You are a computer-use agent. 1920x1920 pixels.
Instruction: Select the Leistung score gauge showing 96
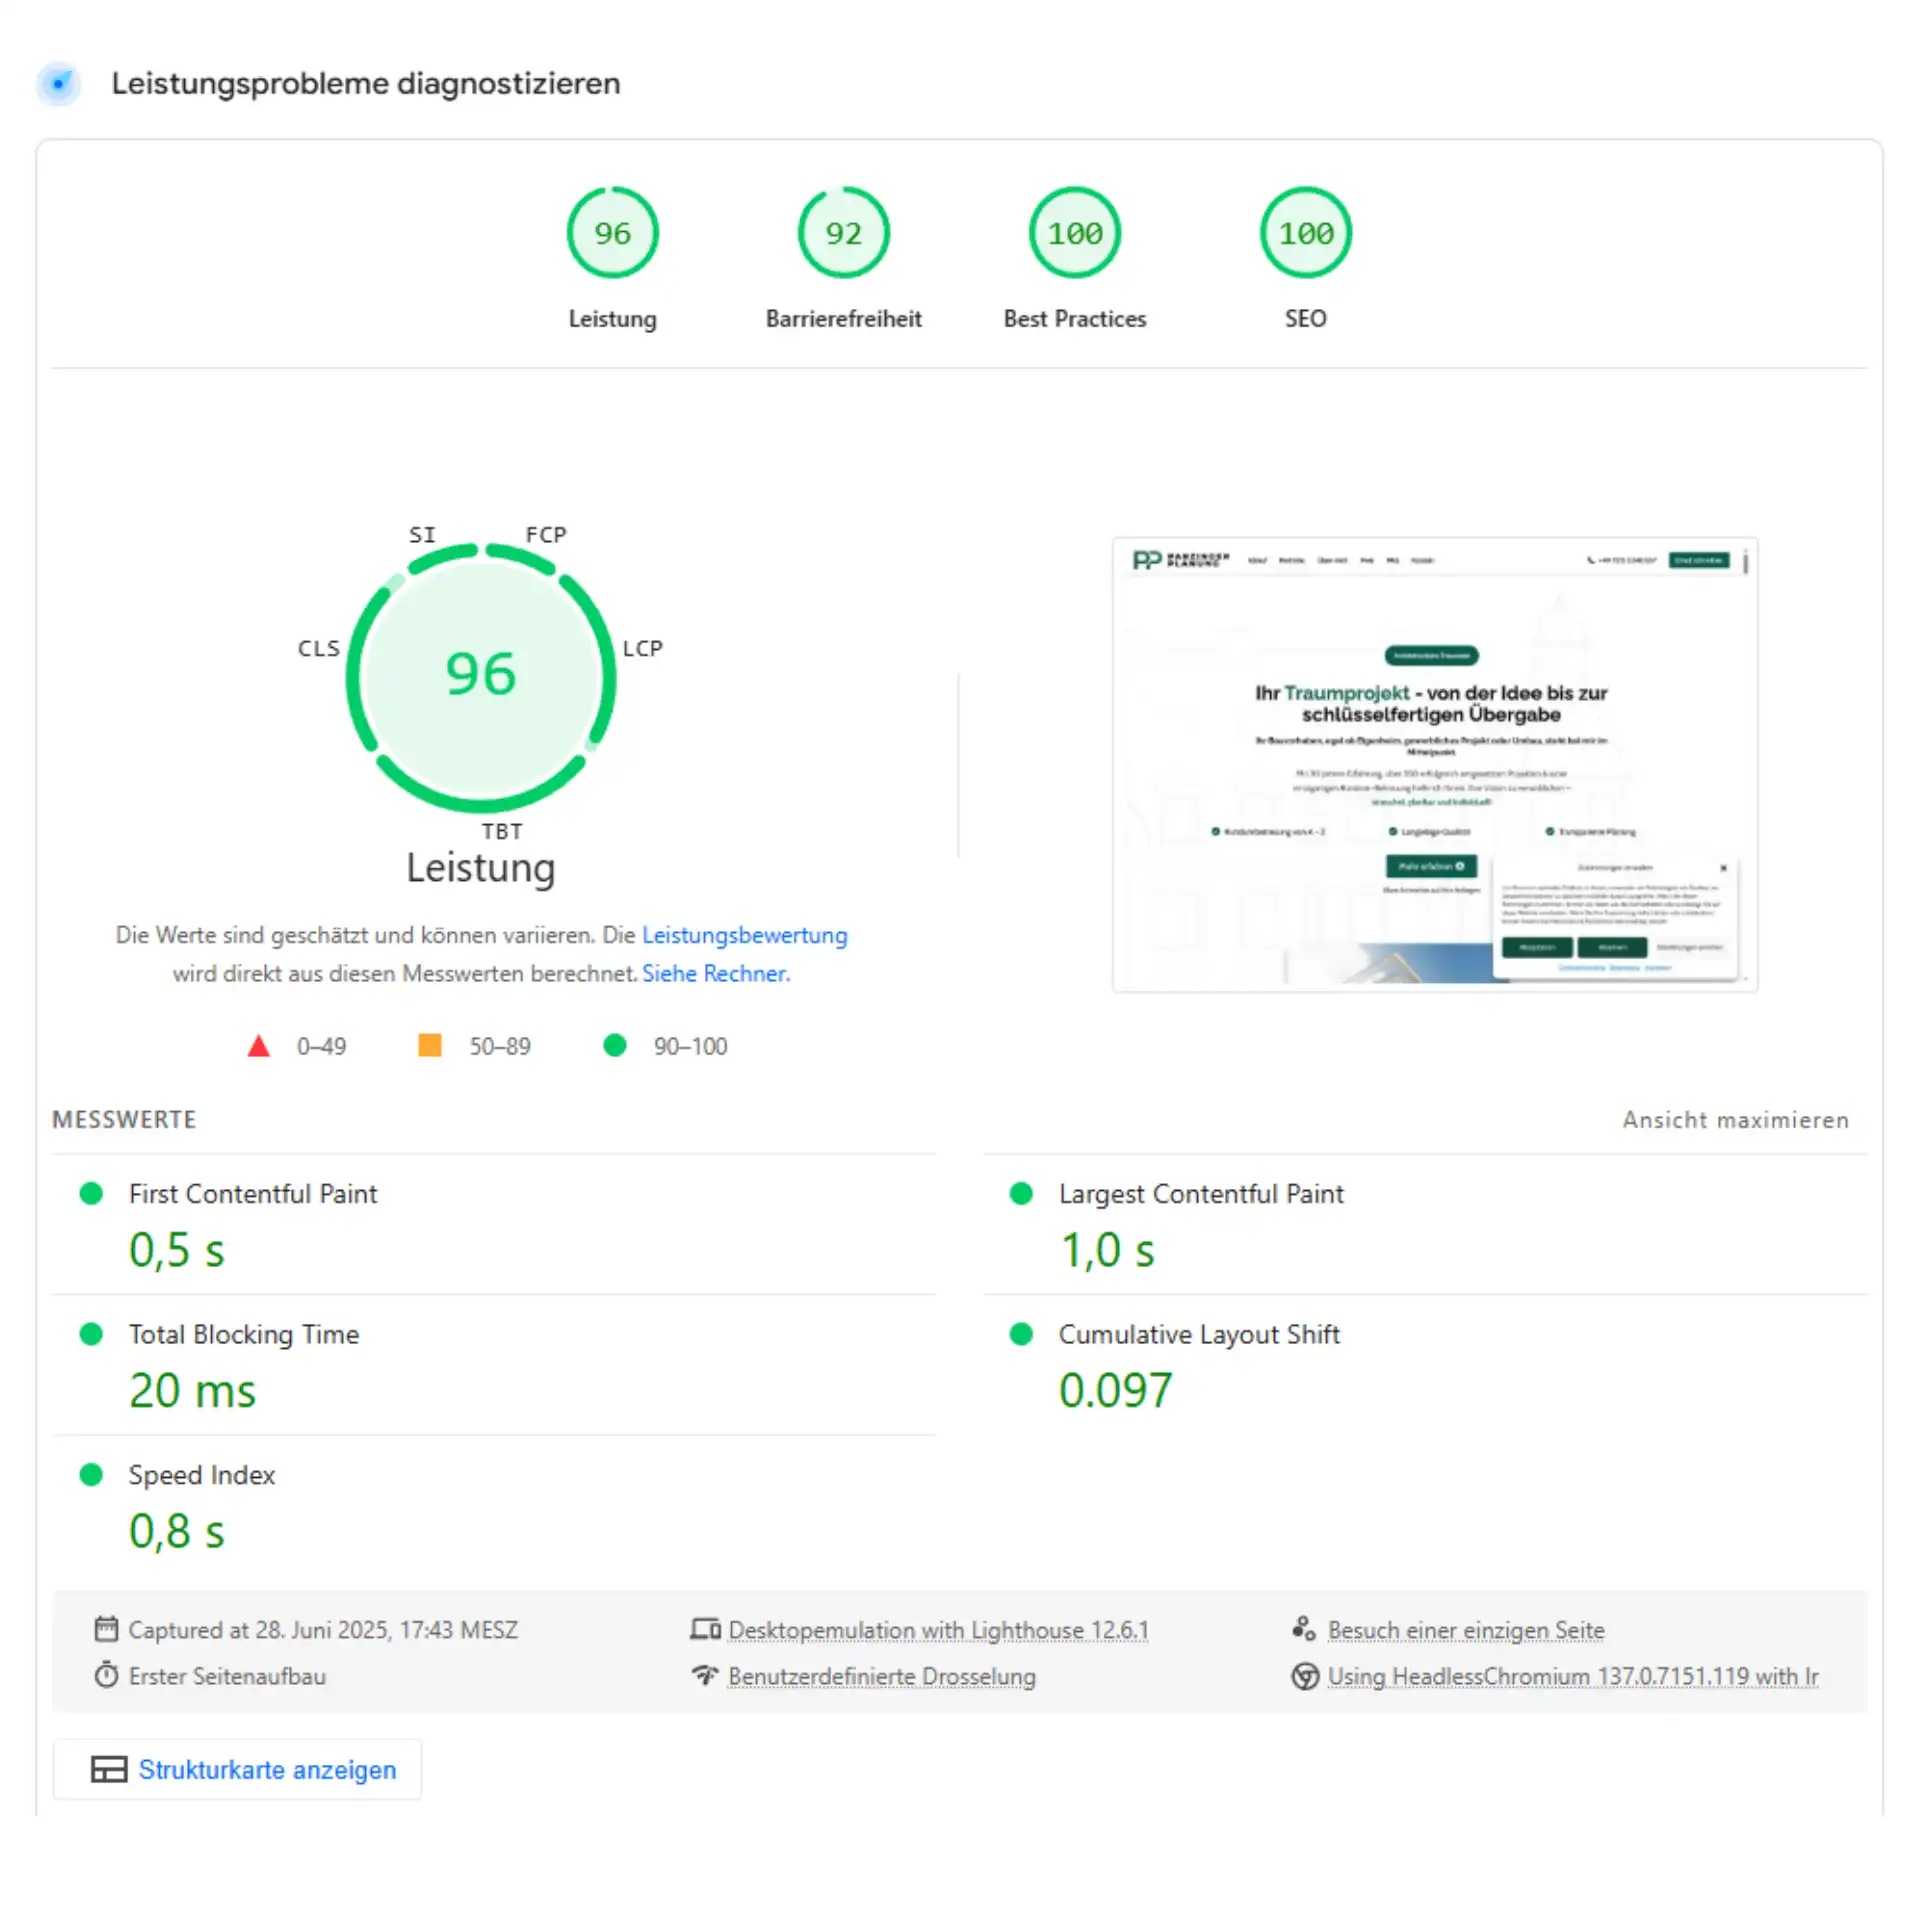click(612, 232)
